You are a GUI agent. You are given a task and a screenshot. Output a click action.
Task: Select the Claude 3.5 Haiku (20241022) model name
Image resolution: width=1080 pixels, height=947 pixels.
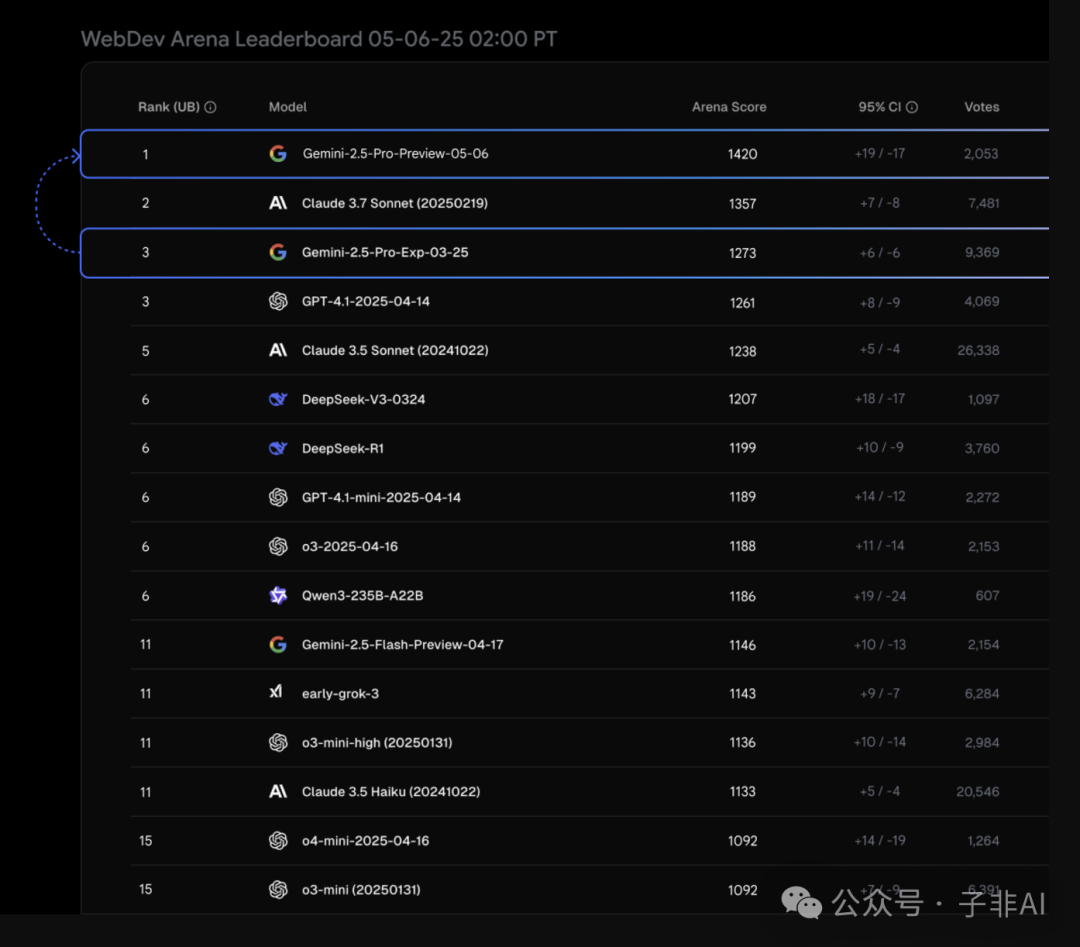coord(391,792)
